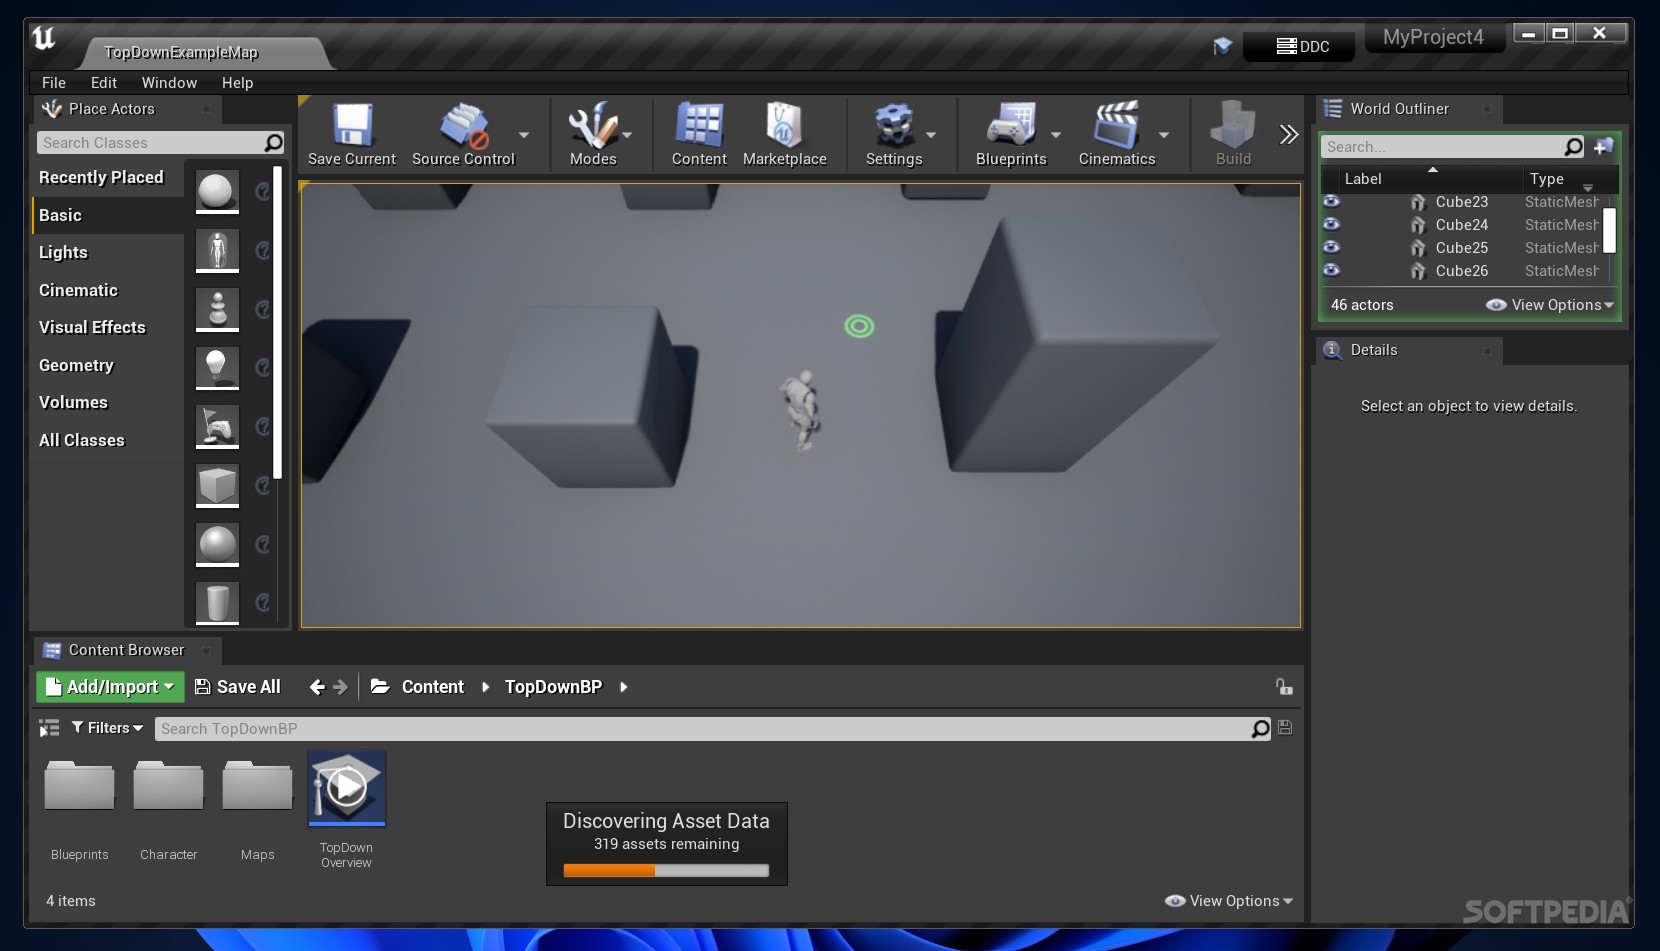This screenshot has width=1660, height=951.
Task: Open the File menu
Action: 54,83
